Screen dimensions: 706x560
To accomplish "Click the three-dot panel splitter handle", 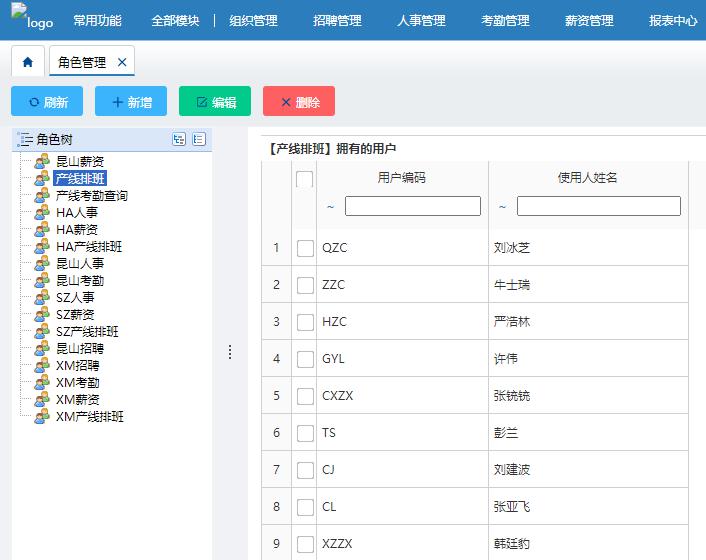I will tap(230, 352).
